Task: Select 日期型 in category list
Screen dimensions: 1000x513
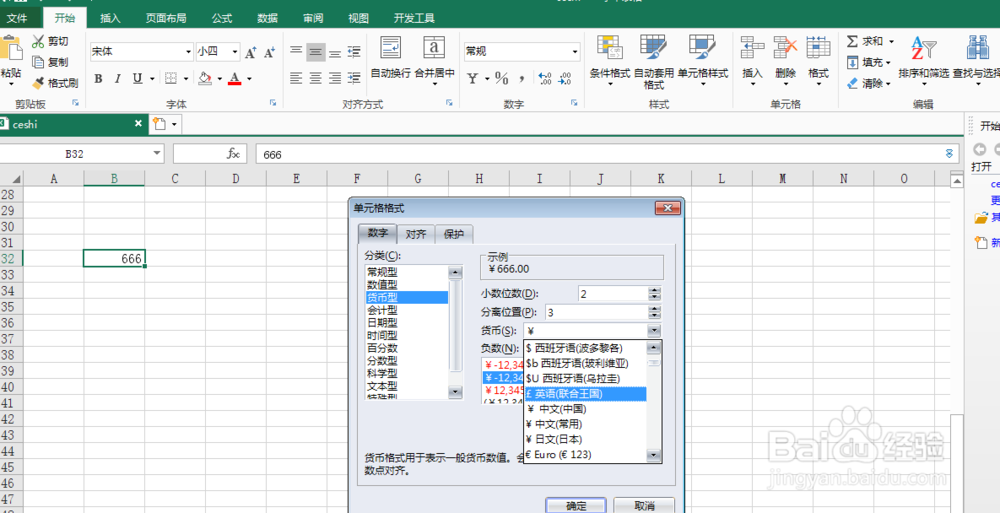Action: click(x=406, y=322)
